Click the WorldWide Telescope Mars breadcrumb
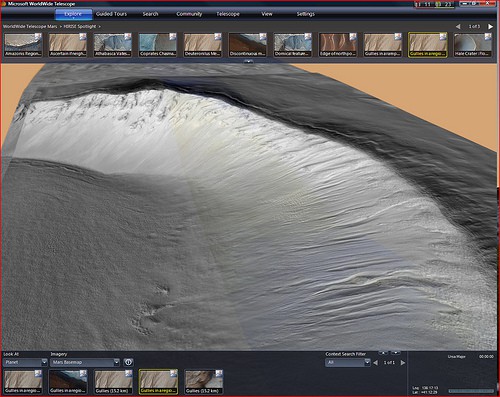 click(x=30, y=26)
